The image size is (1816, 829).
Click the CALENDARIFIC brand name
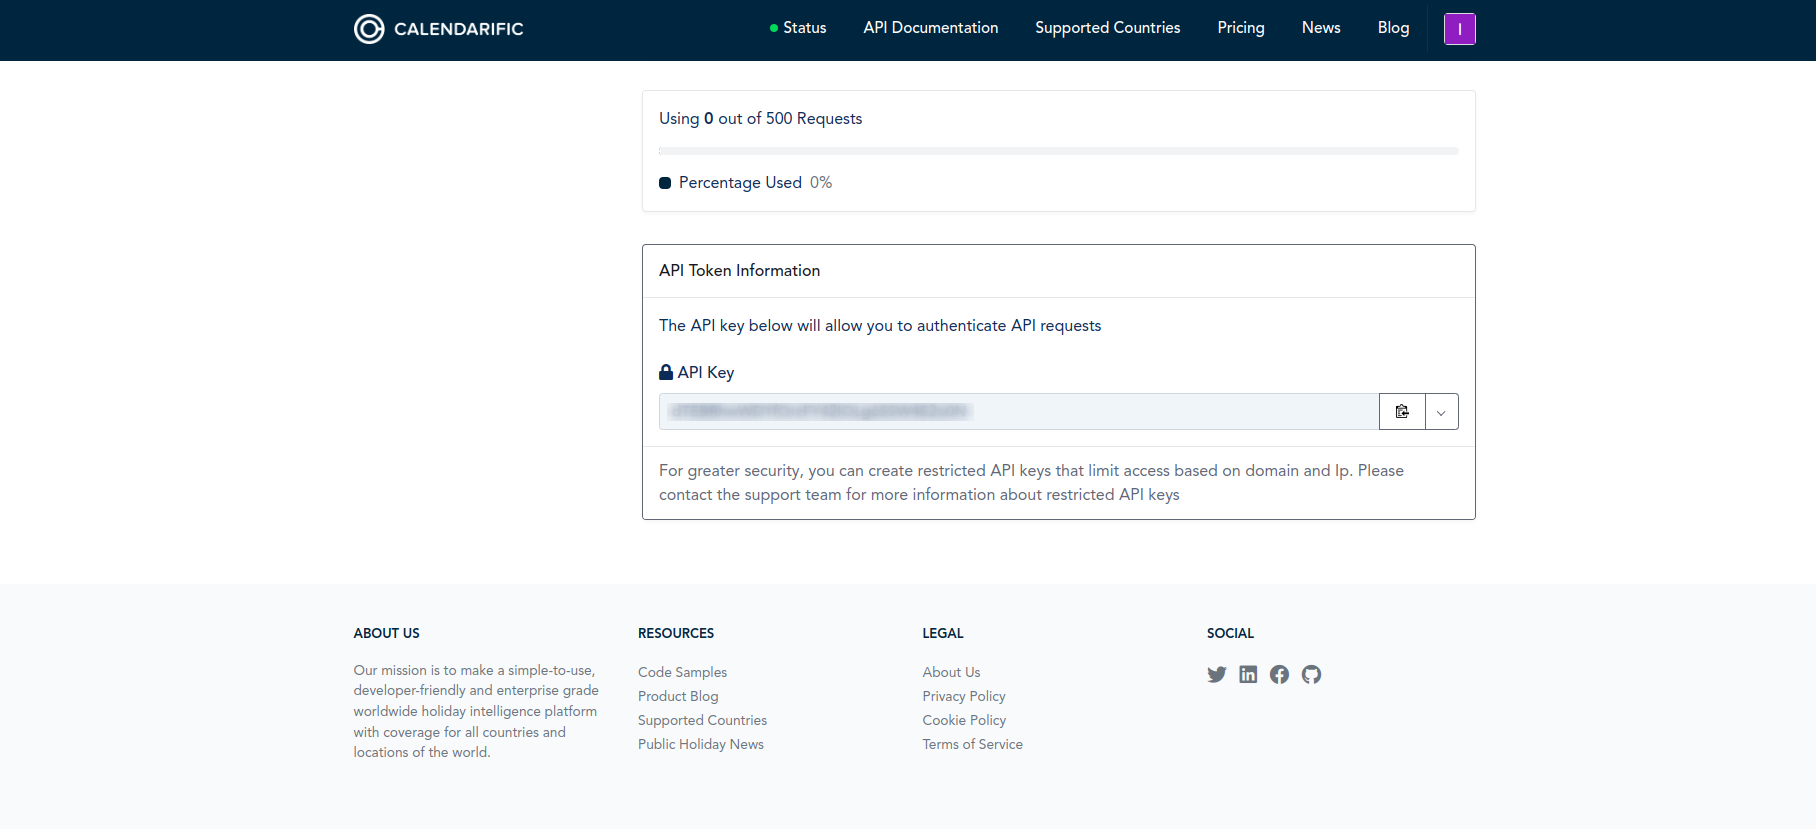point(459,29)
